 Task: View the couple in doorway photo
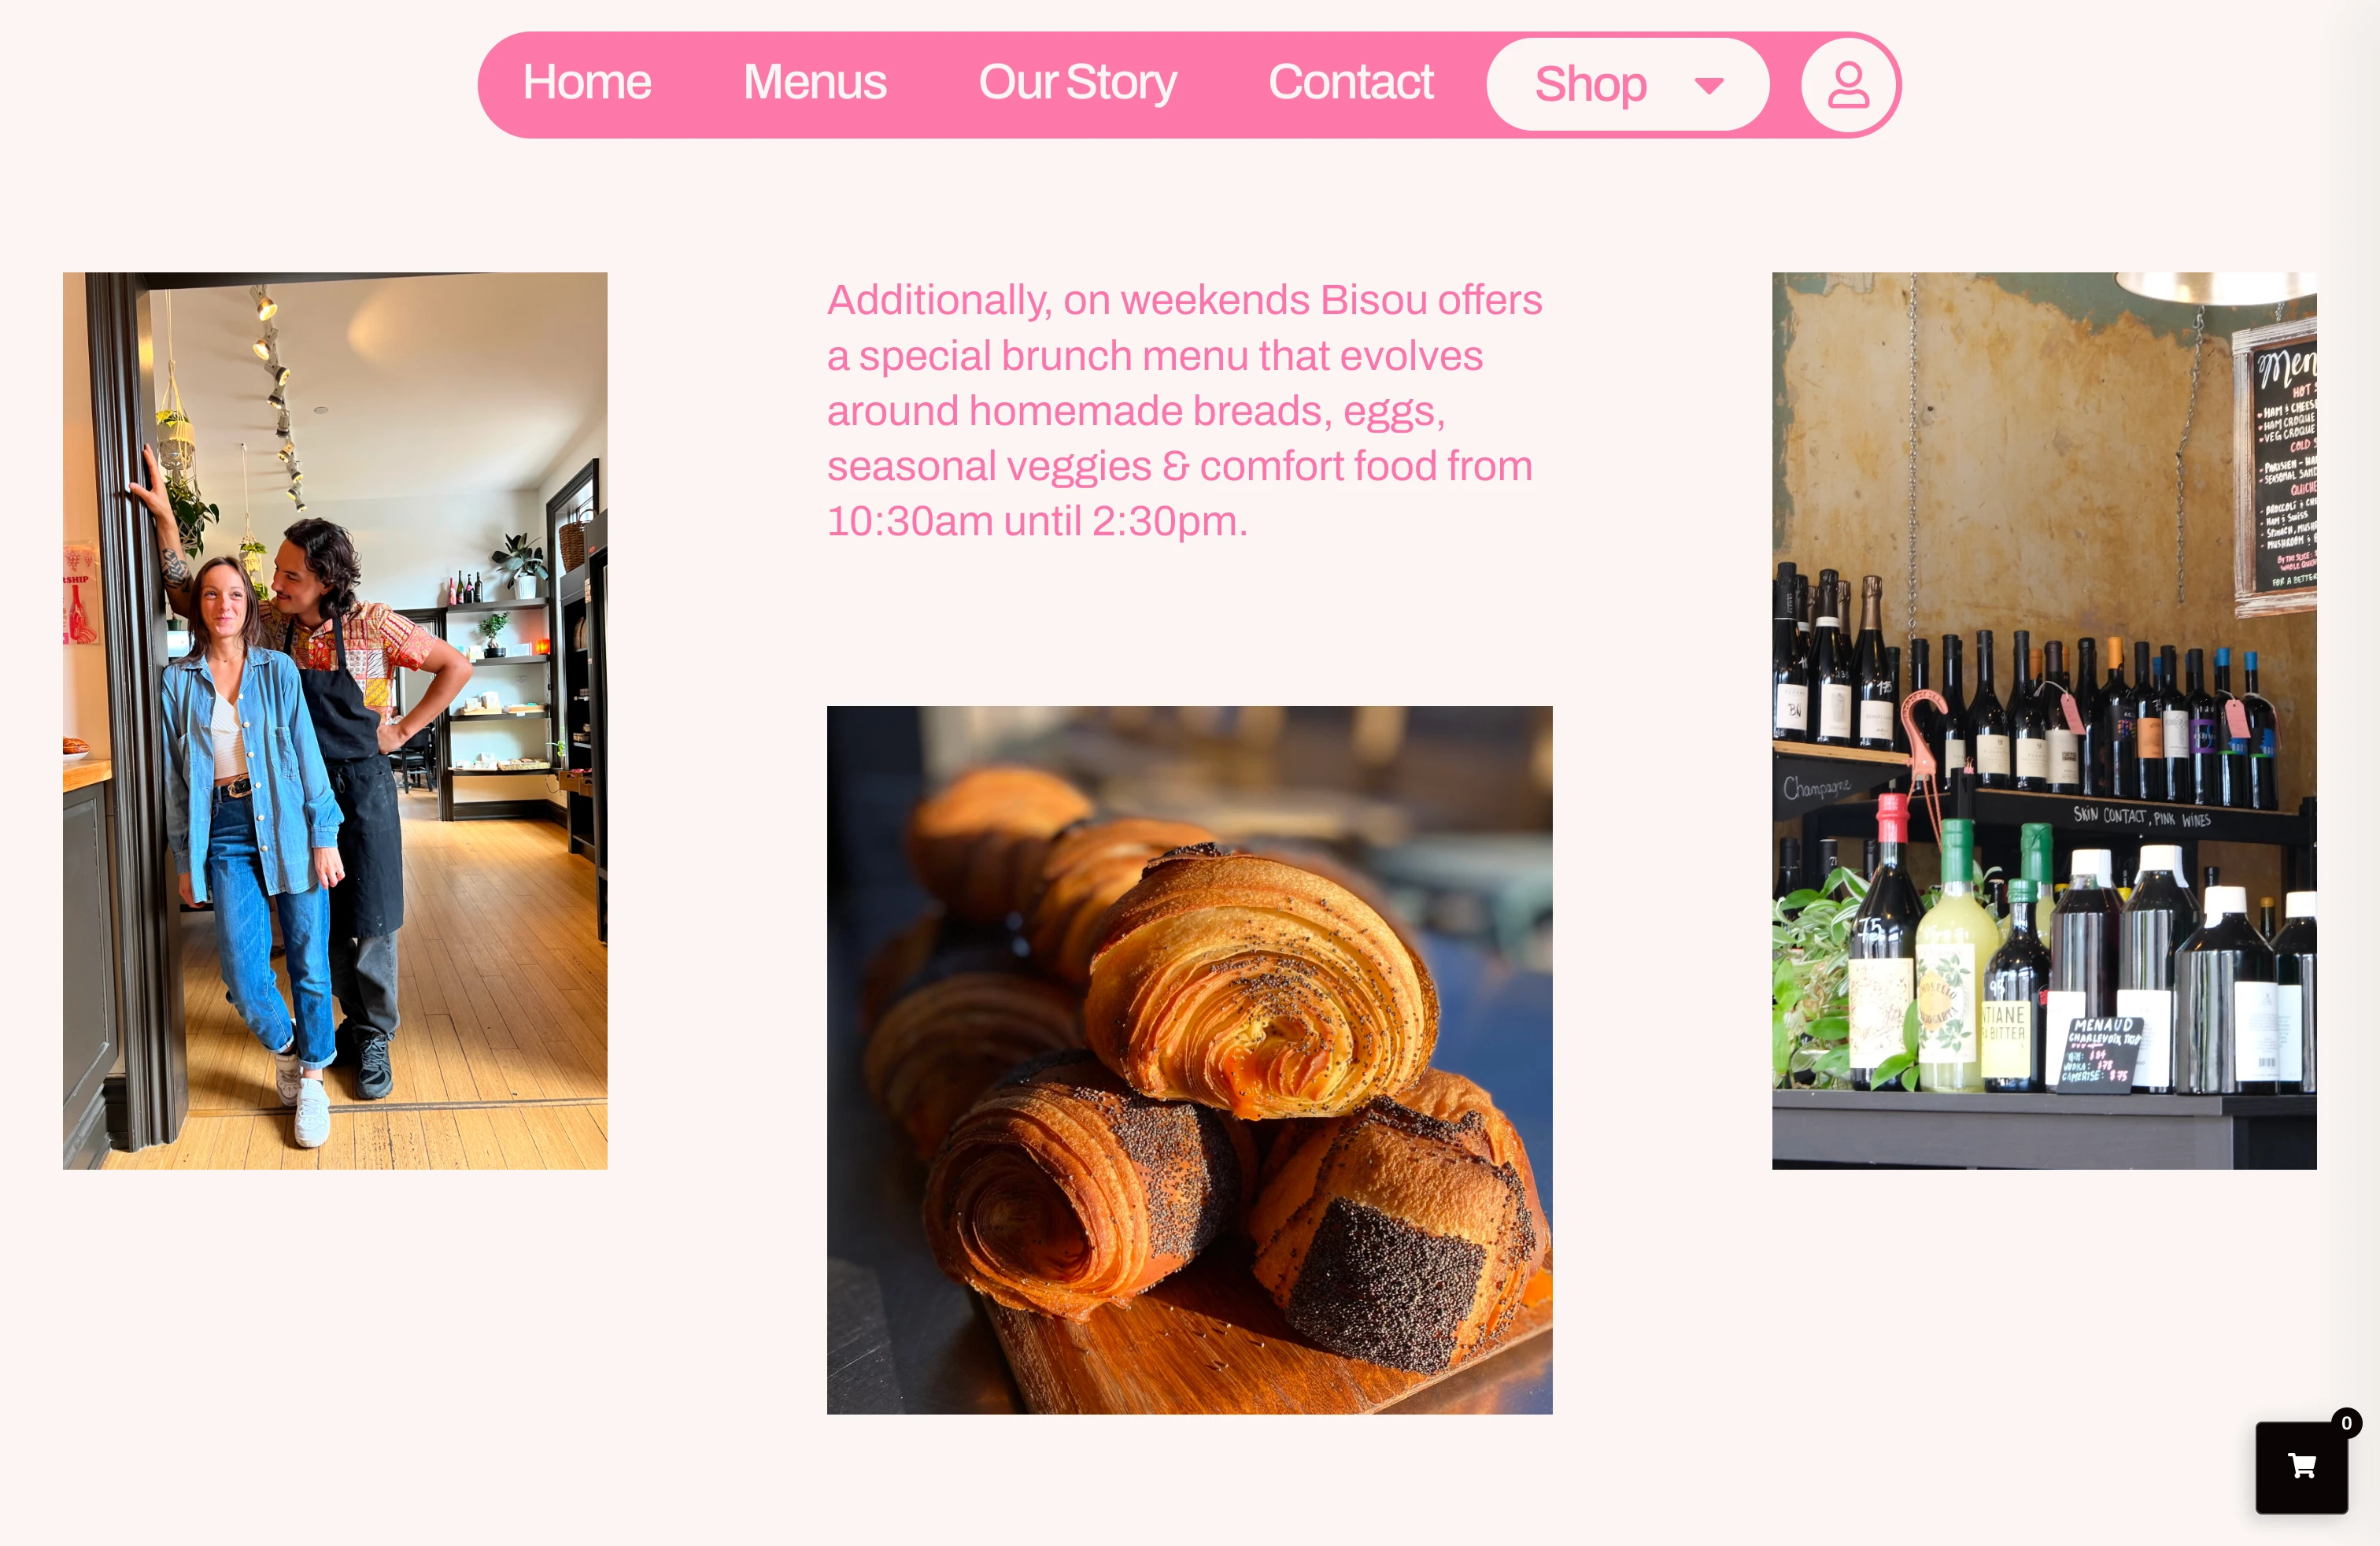[x=335, y=720]
